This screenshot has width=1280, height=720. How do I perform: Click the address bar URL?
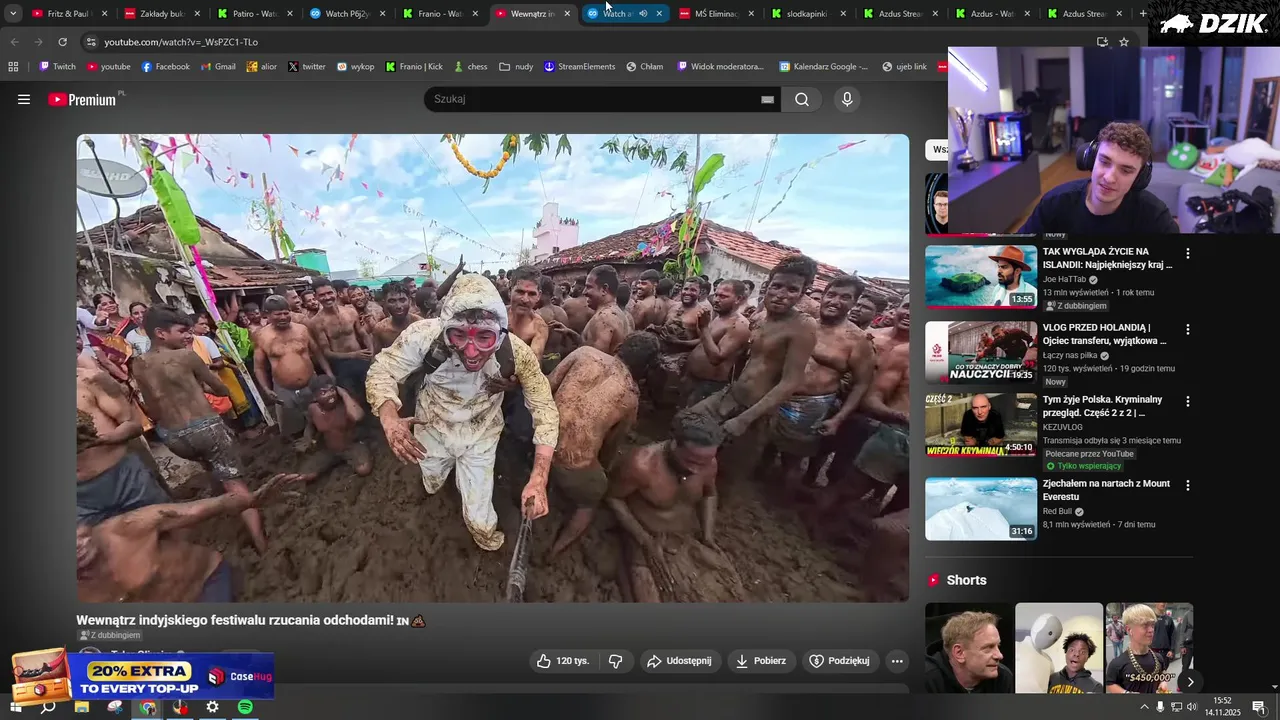[181, 42]
